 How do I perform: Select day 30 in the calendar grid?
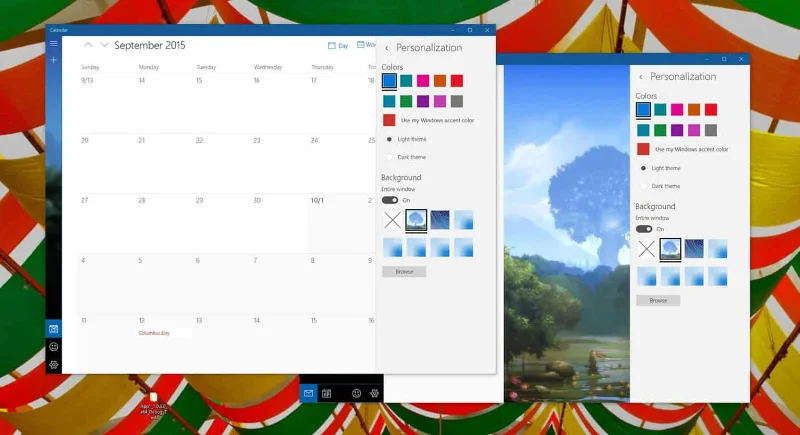click(x=279, y=223)
